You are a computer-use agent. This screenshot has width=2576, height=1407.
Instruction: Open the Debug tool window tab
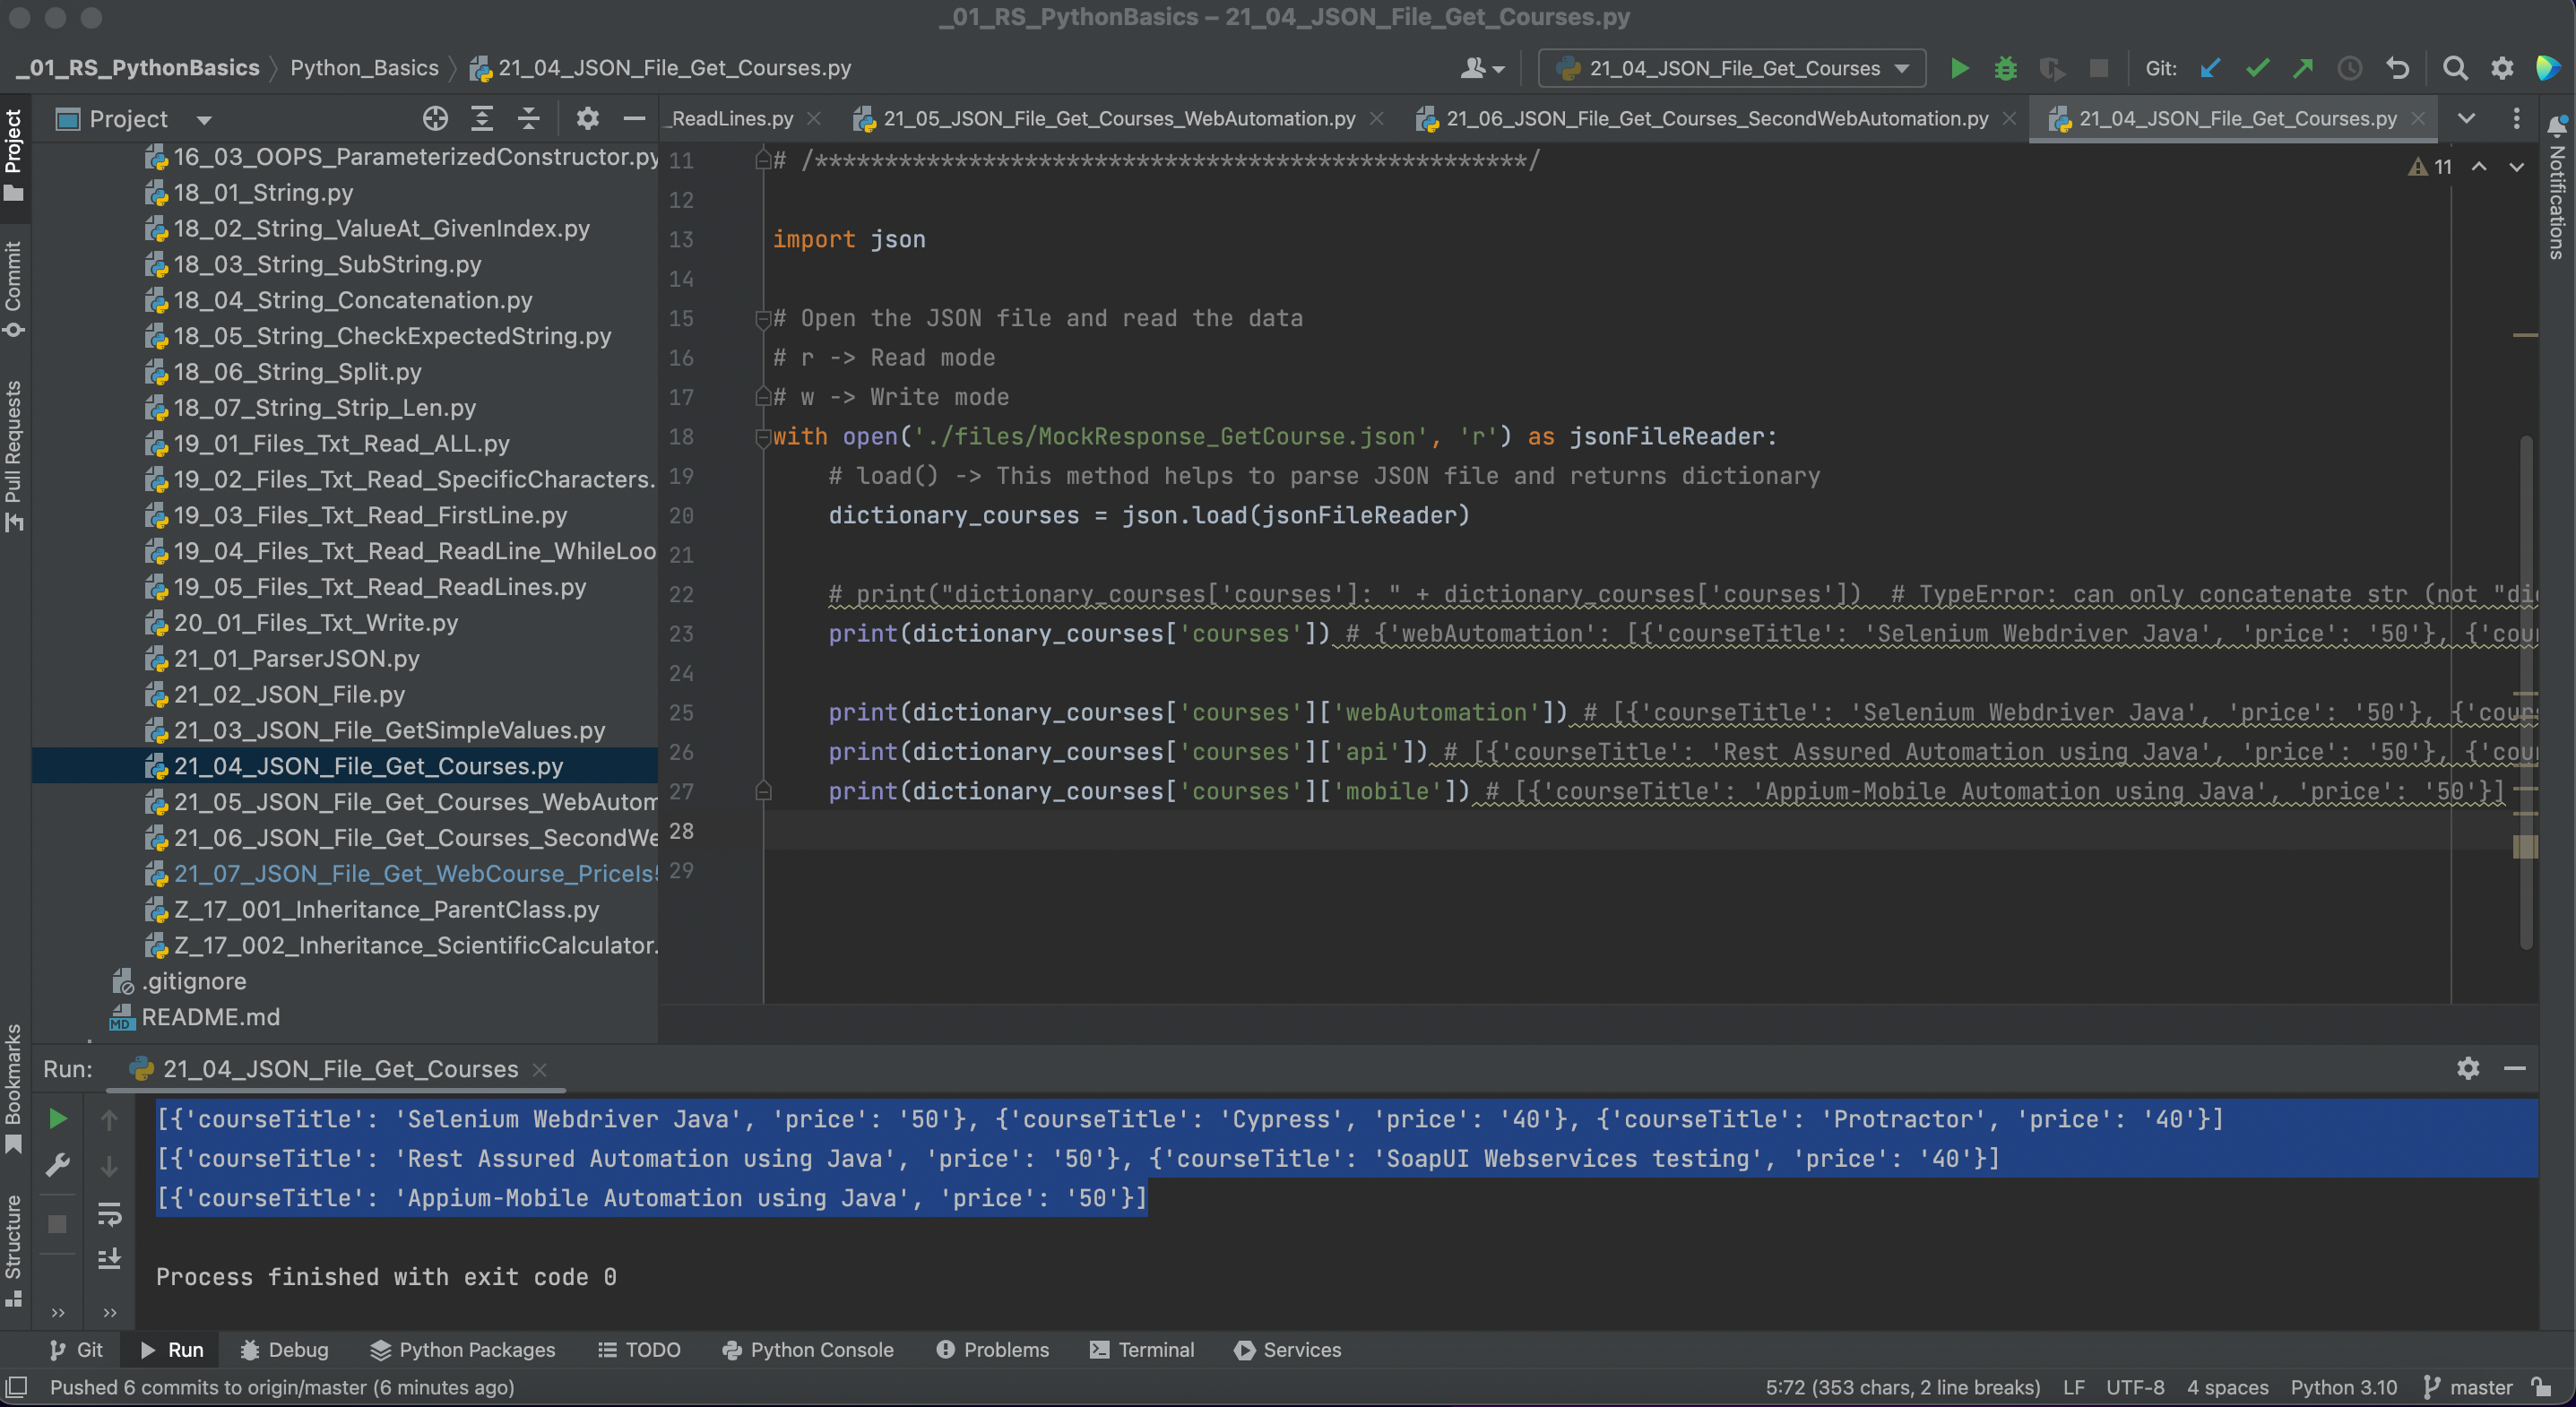pos(285,1349)
